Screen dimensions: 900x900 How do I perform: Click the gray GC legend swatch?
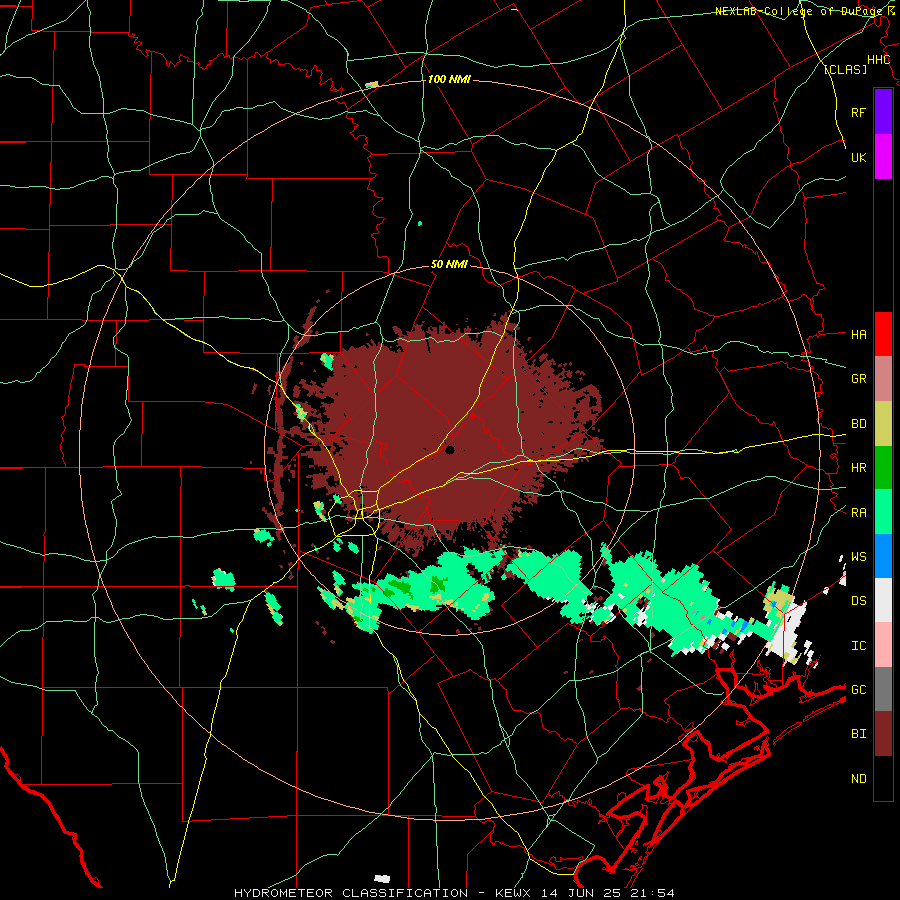coord(883,689)
